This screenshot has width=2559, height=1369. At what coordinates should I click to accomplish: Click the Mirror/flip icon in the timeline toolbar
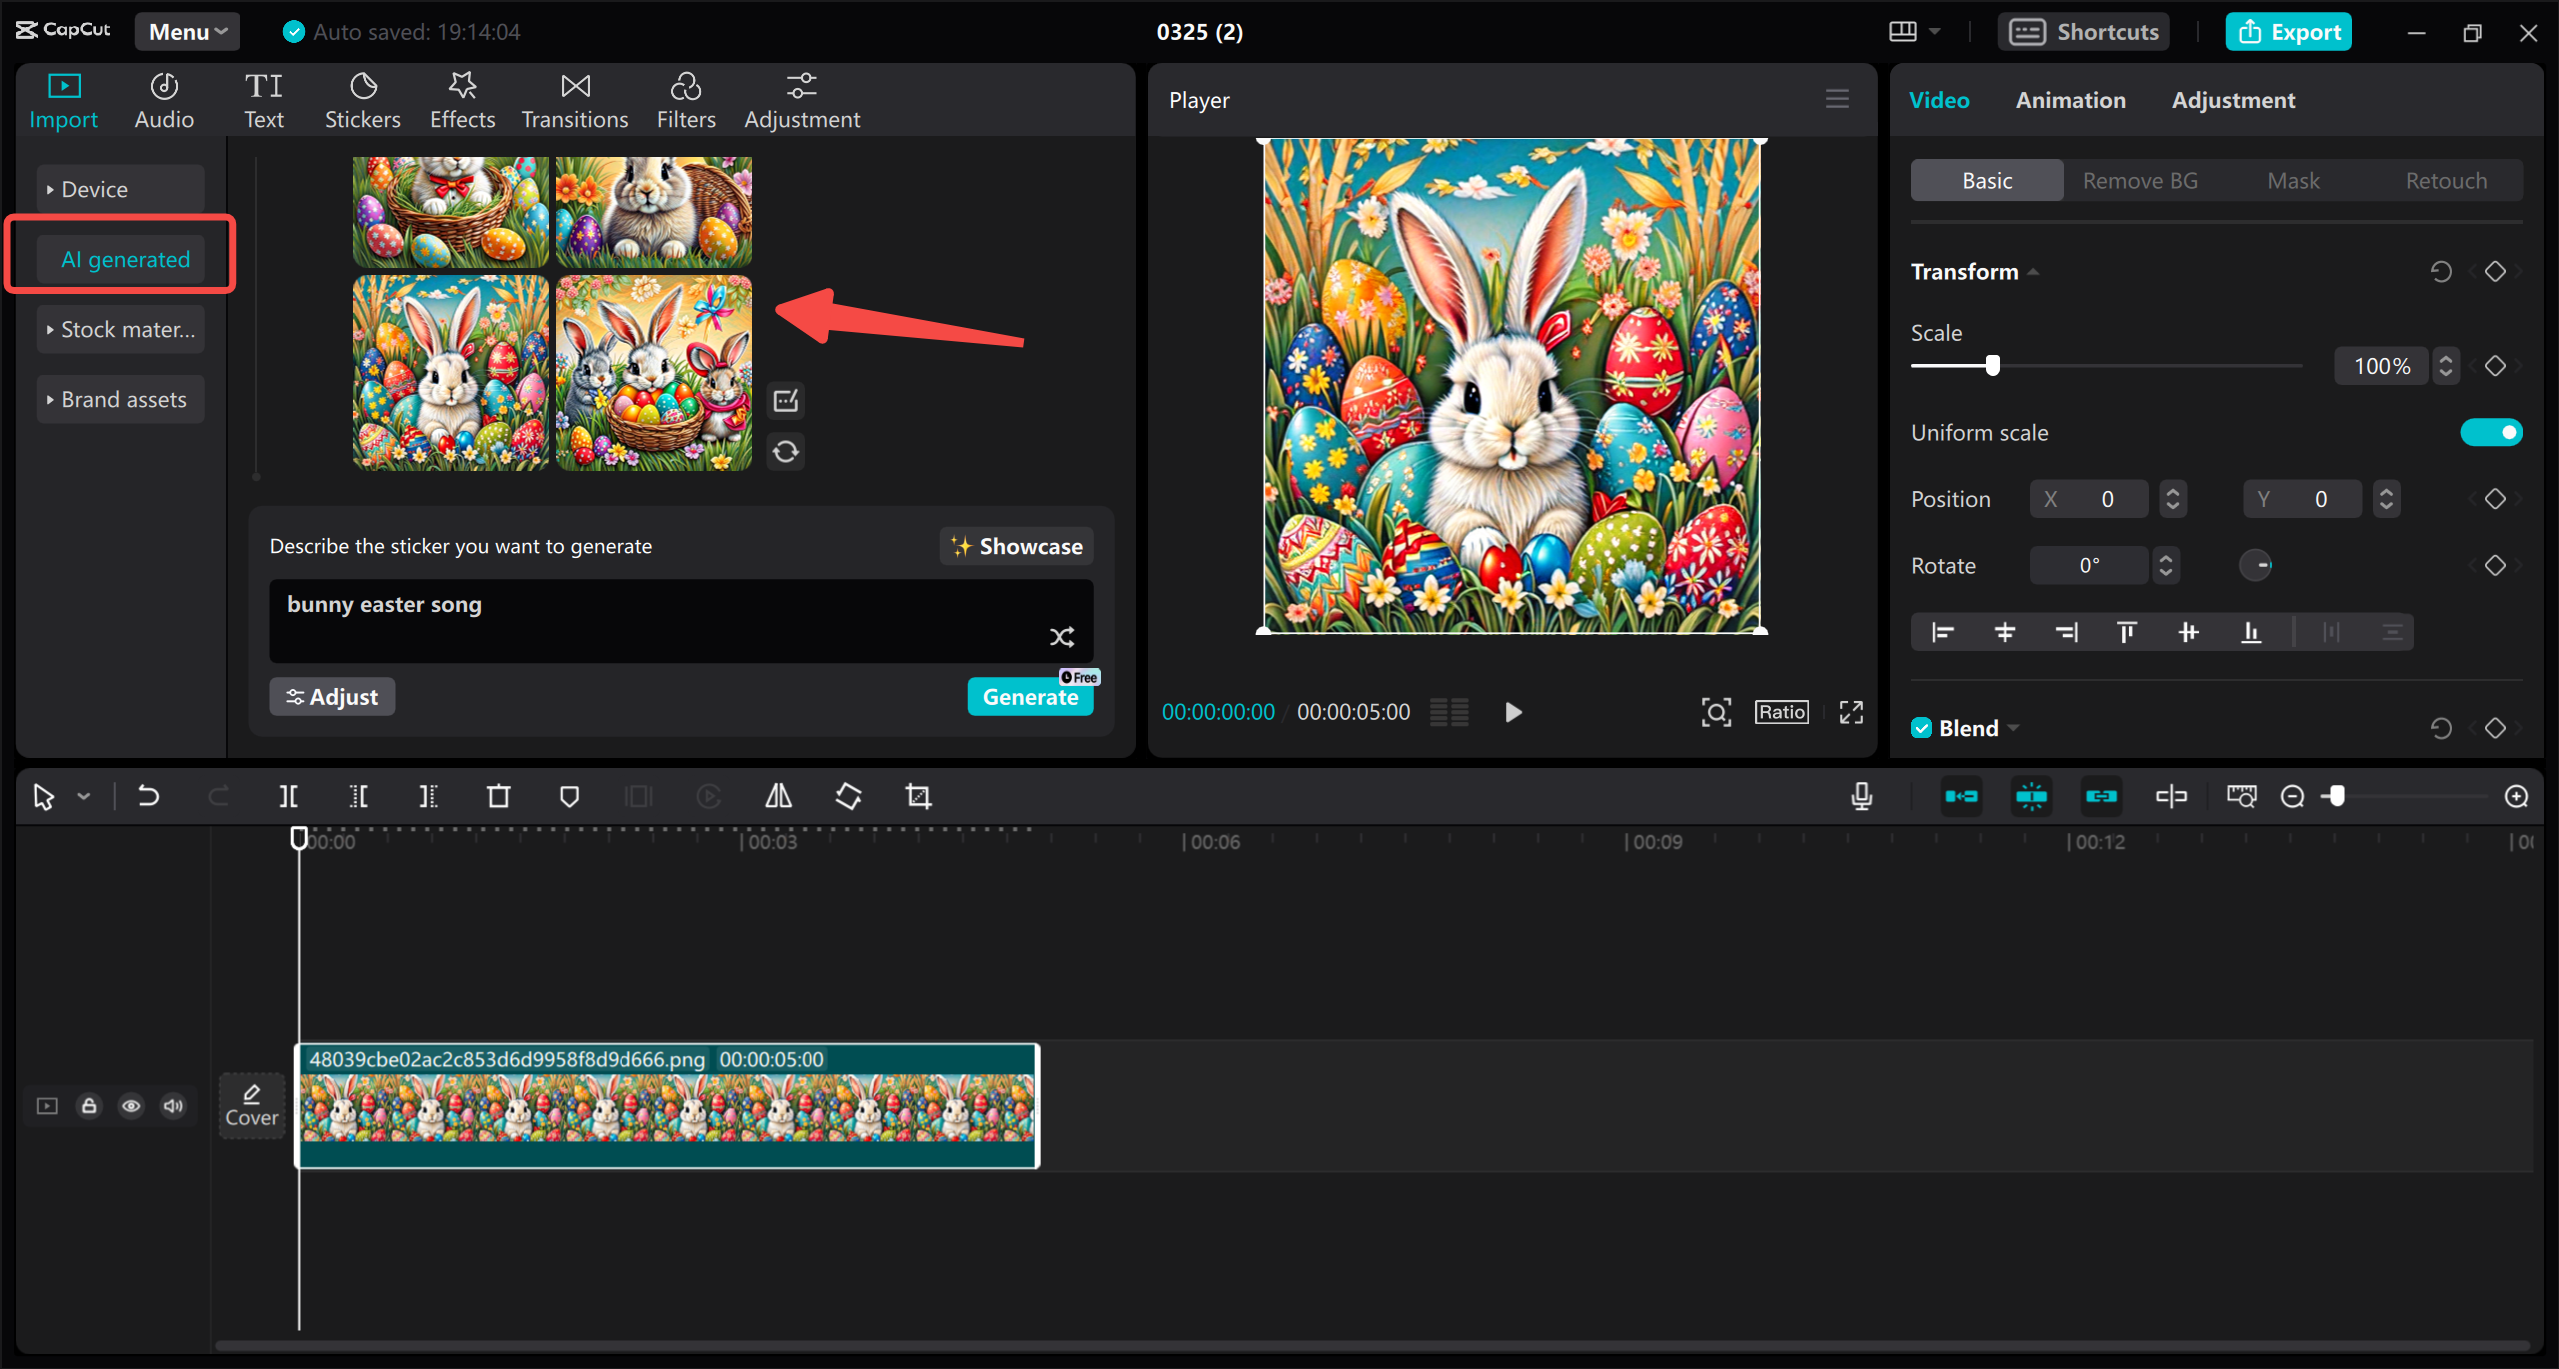point(778,796)
